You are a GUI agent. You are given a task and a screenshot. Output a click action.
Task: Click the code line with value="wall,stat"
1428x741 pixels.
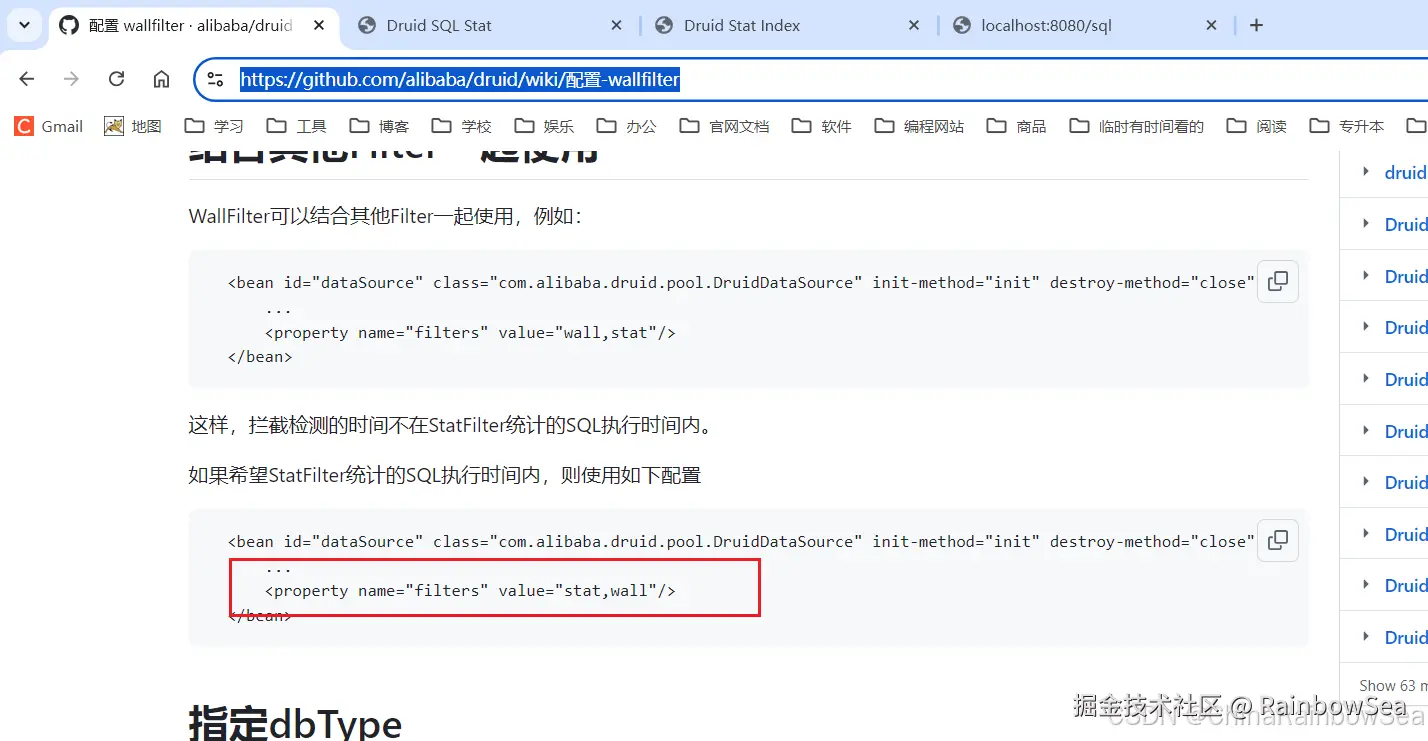coord(470,332)
